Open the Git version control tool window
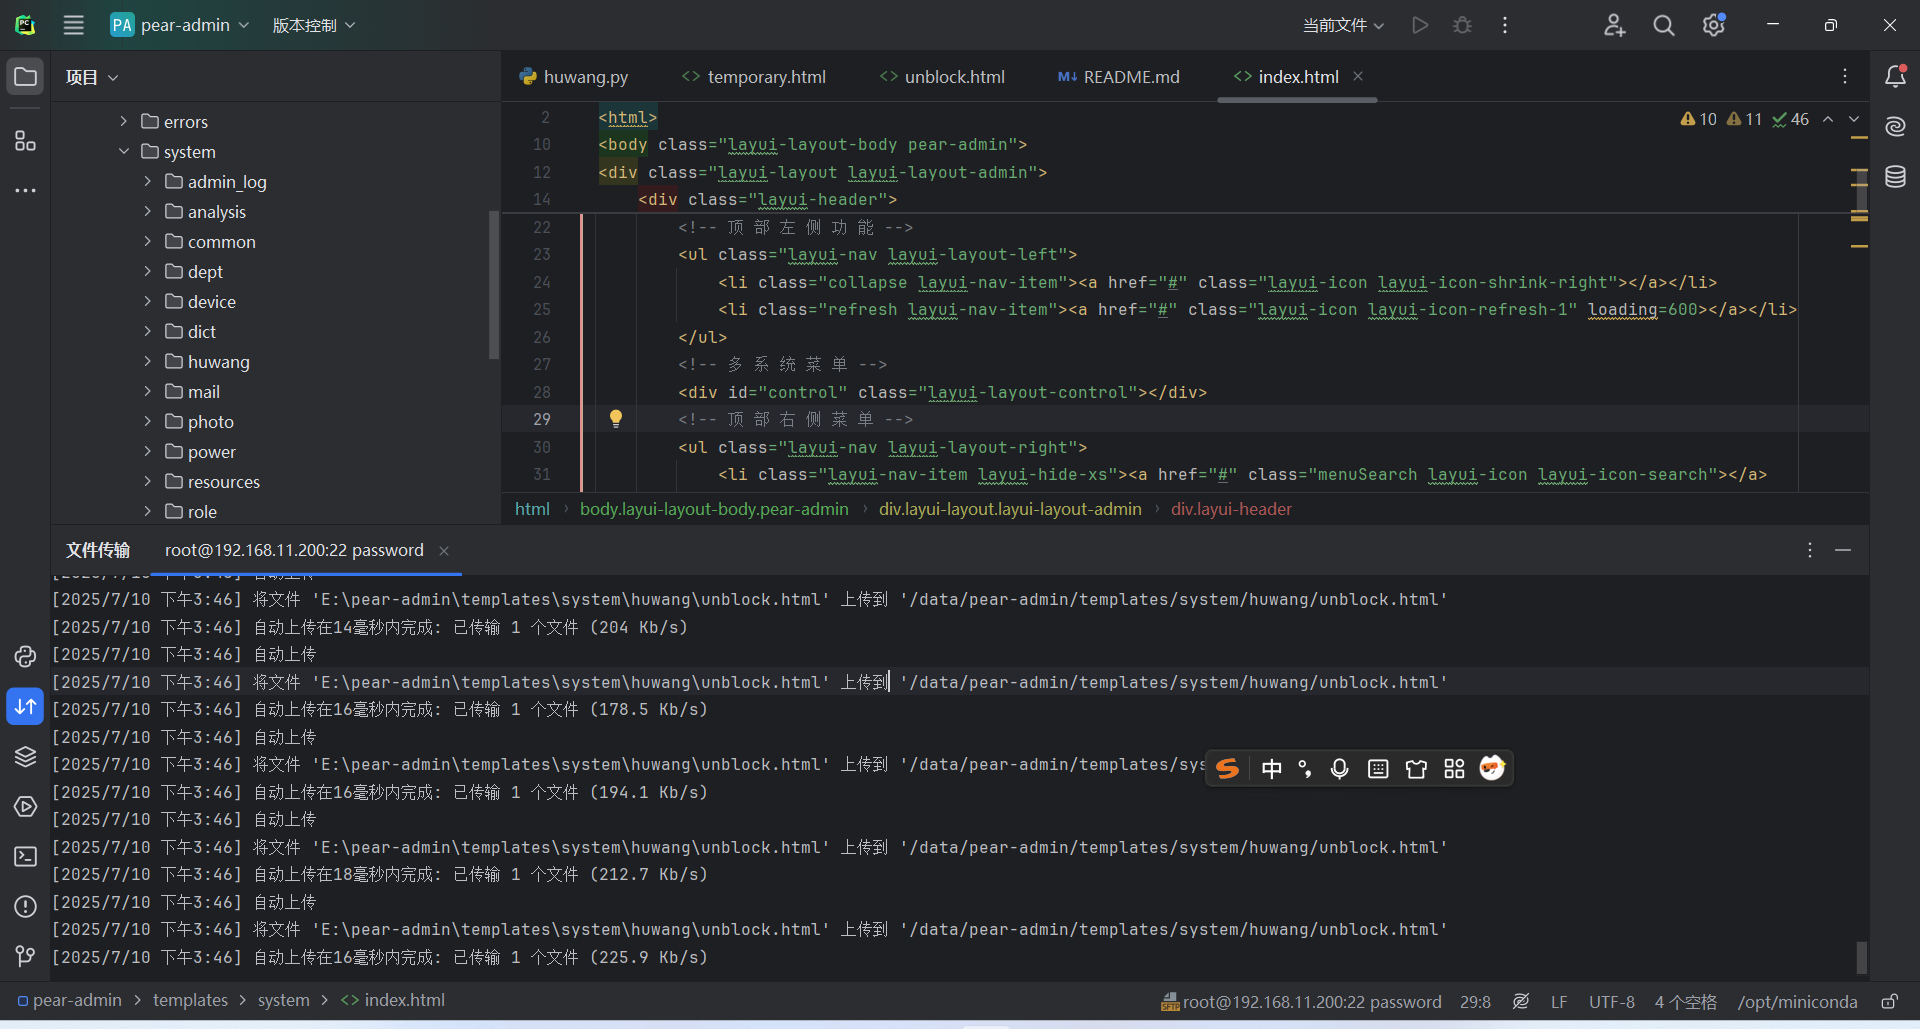This screenshot has width=1920, height=1029. pos(26,956)
